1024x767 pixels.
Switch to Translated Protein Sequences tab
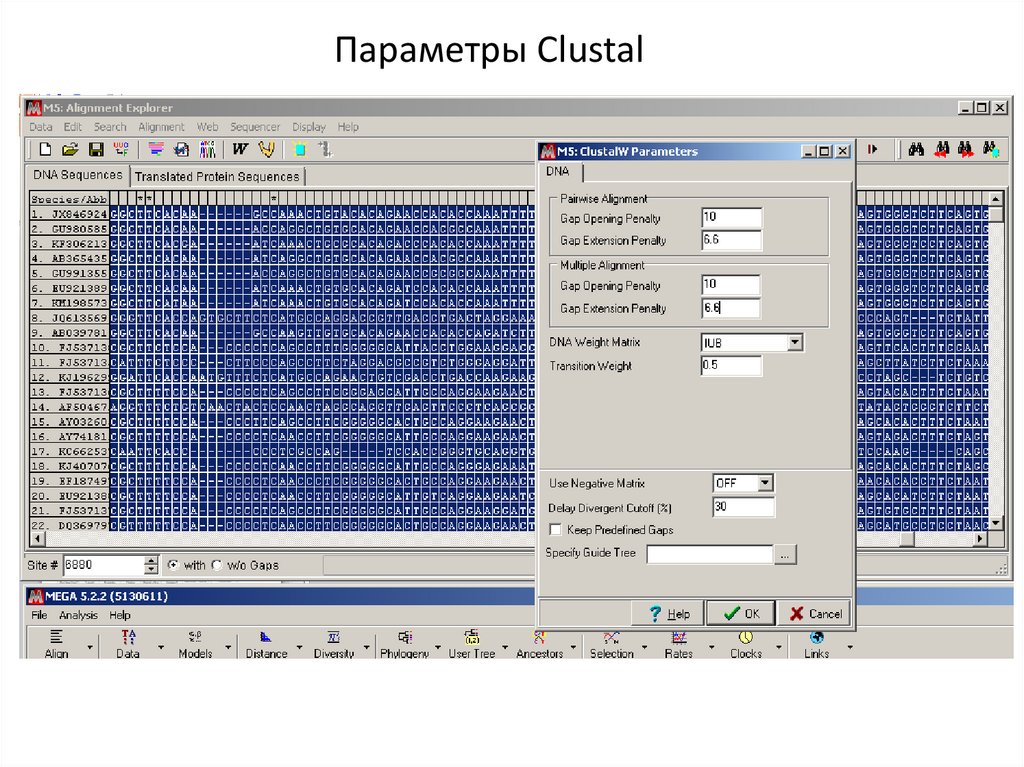[217, 176]
